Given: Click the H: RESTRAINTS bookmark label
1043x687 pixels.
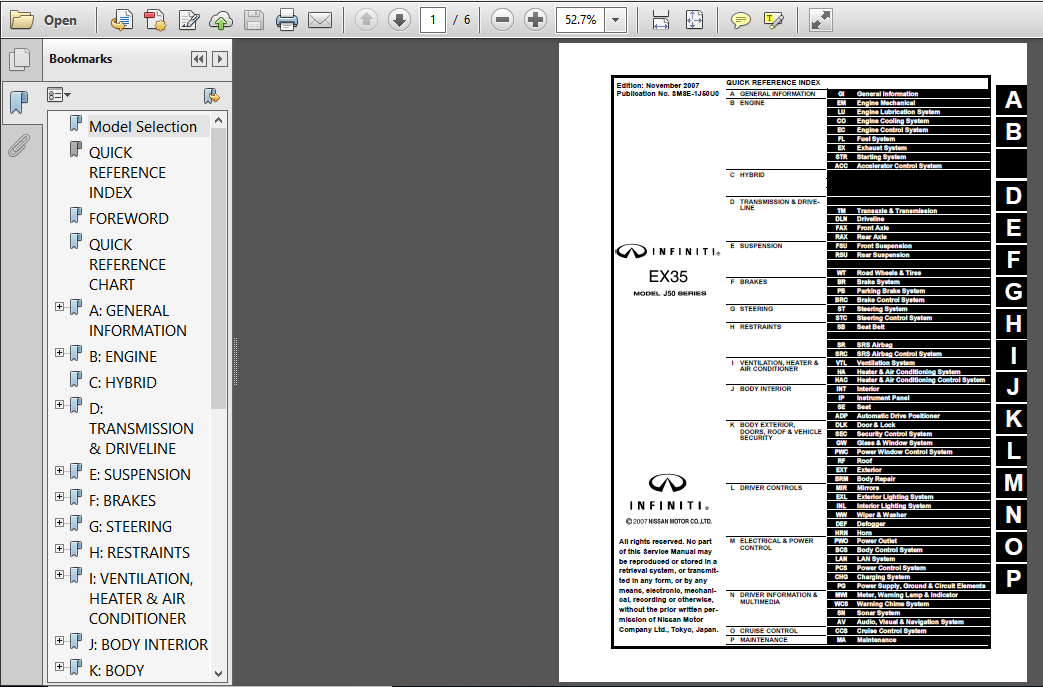Looking at the screenshot, I should [140, 553].
